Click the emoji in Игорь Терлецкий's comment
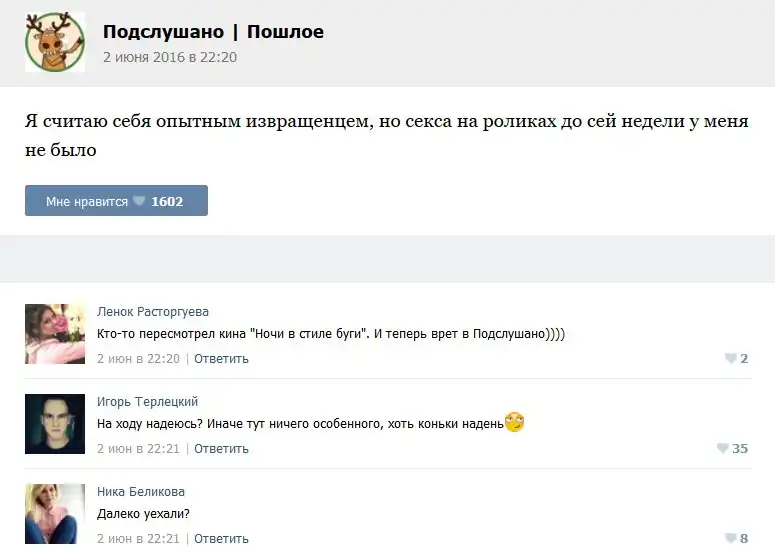This screenshot has width=775, height=552. point(515,423)
